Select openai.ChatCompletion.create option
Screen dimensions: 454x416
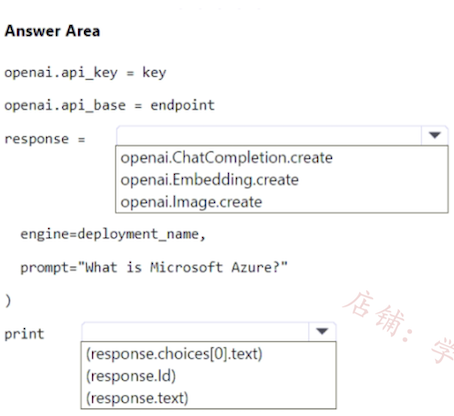227,157
